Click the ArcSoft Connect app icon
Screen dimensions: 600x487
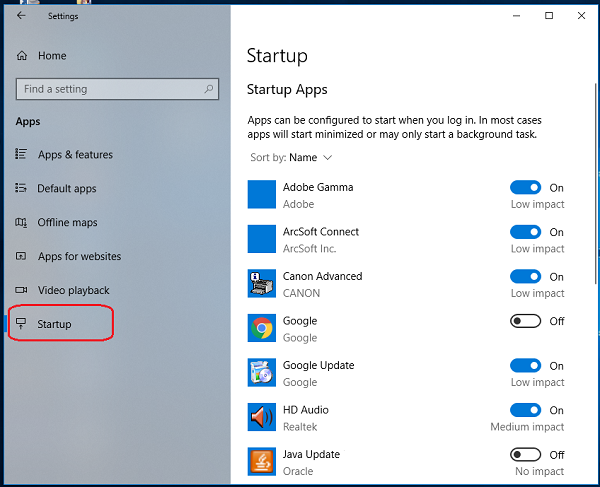(262, 239)
